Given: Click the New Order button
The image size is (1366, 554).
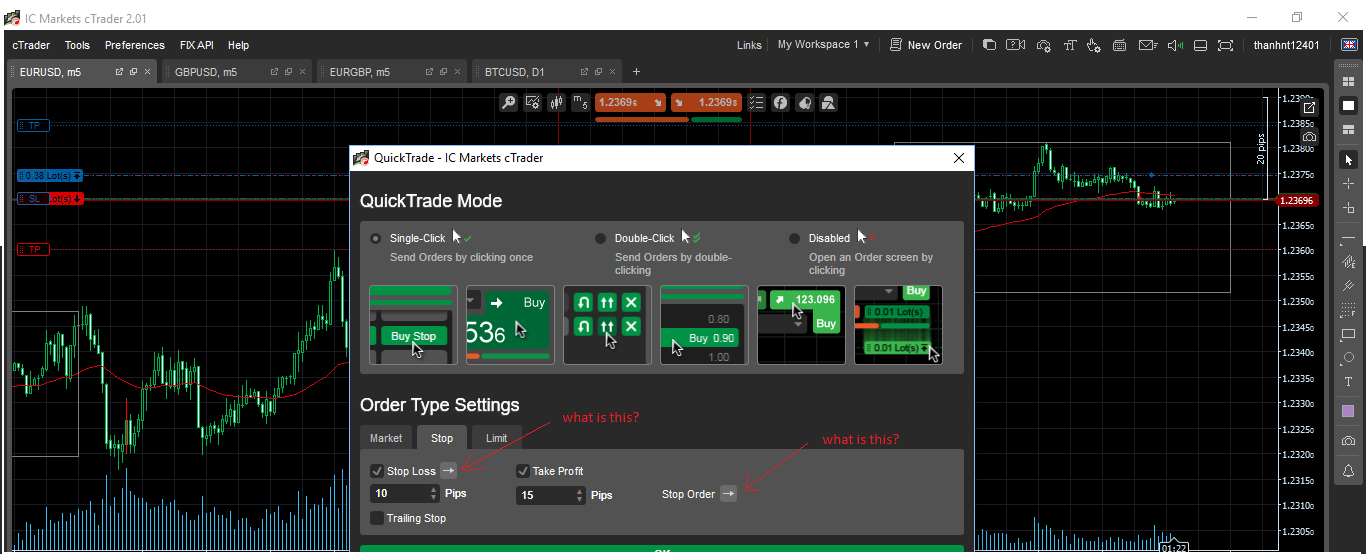Looking at the screenshot, I should coord(926,45).
